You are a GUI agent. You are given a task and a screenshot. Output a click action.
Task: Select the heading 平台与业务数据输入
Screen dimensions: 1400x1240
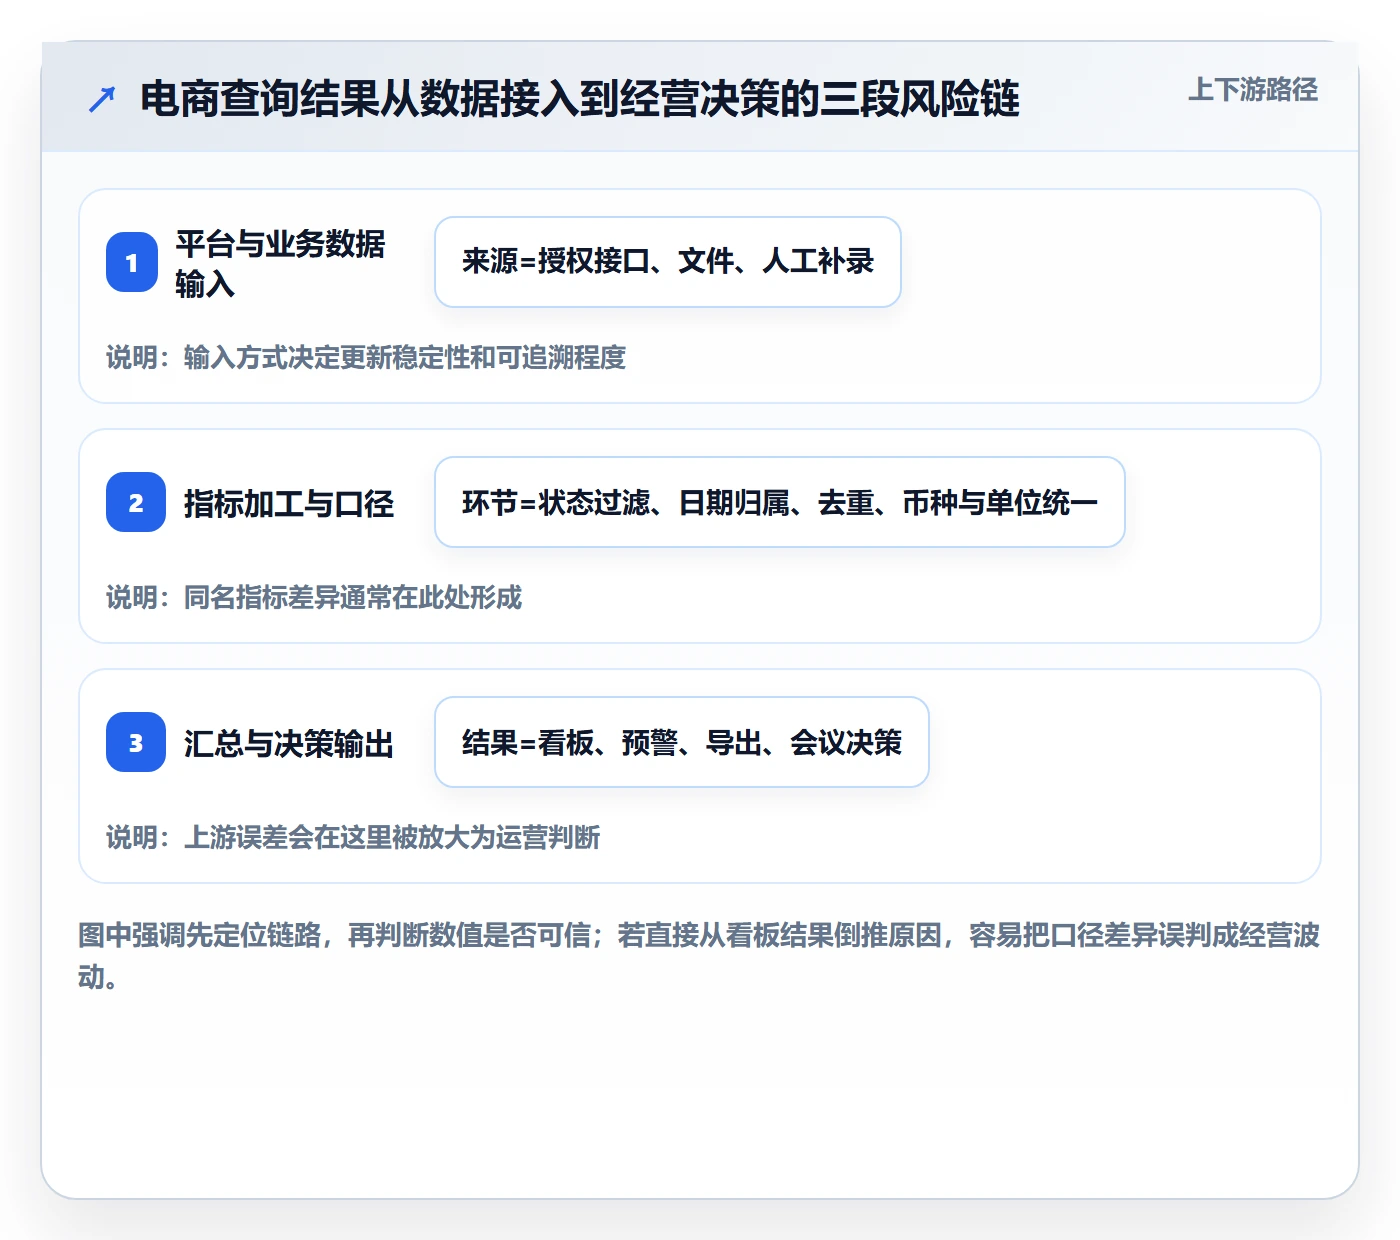click(x=281, y=263)
